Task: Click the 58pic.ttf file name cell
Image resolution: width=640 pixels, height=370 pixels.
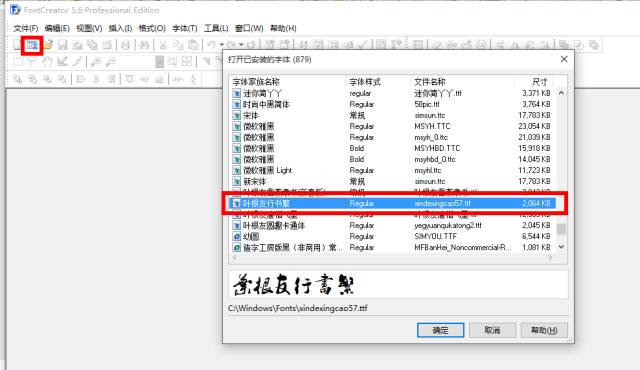Action: pos(427,104)
